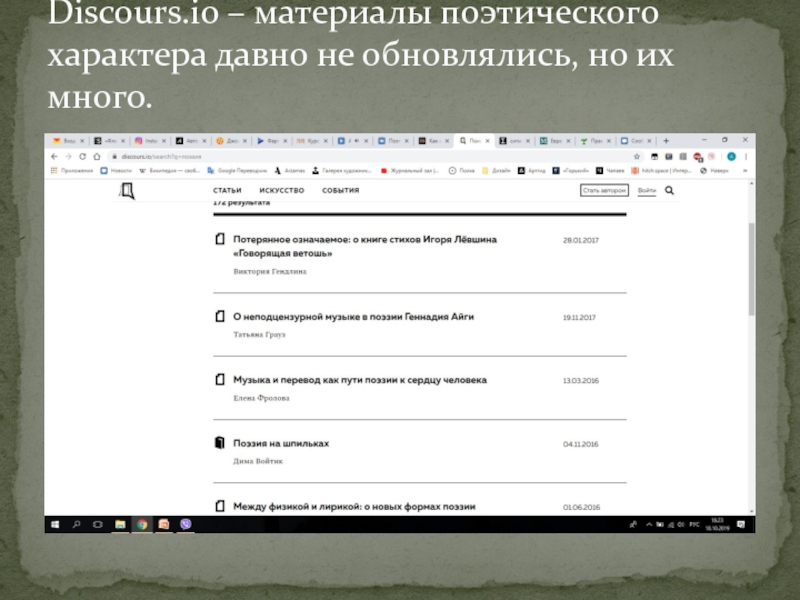Open the article Поэзия на шпильках

pos(281,443)
